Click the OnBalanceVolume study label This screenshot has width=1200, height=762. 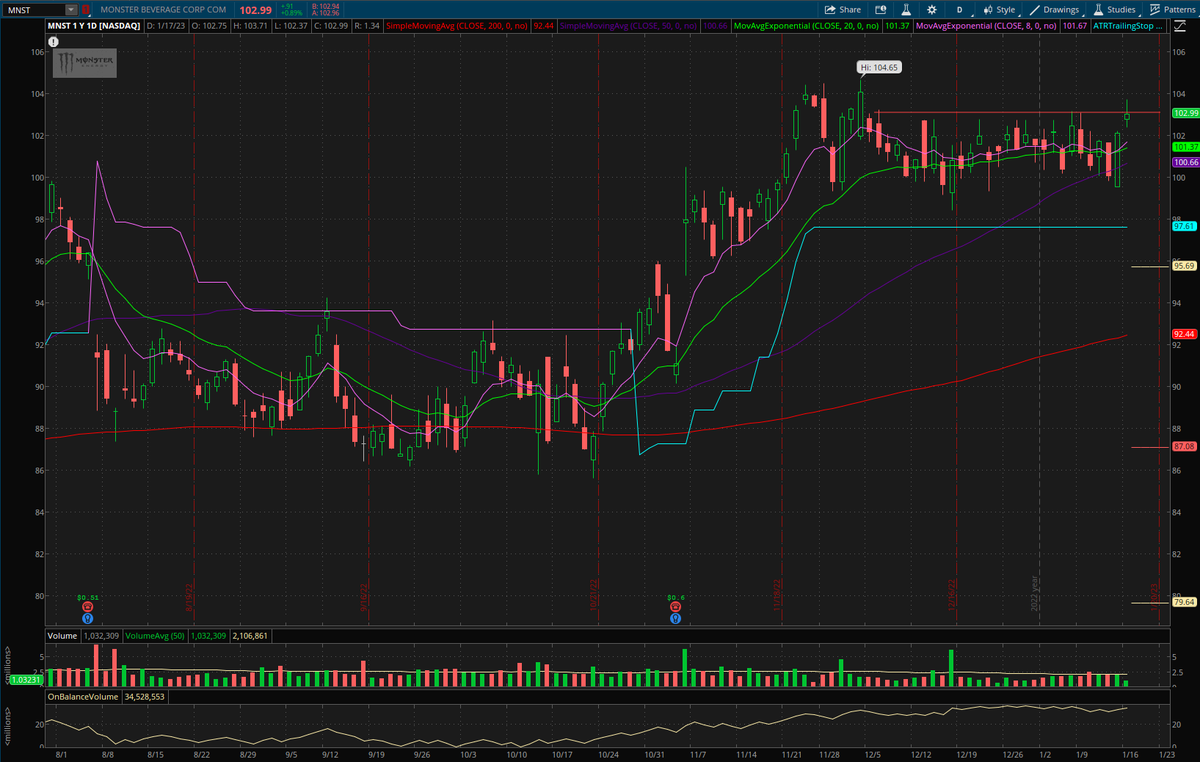82,696
